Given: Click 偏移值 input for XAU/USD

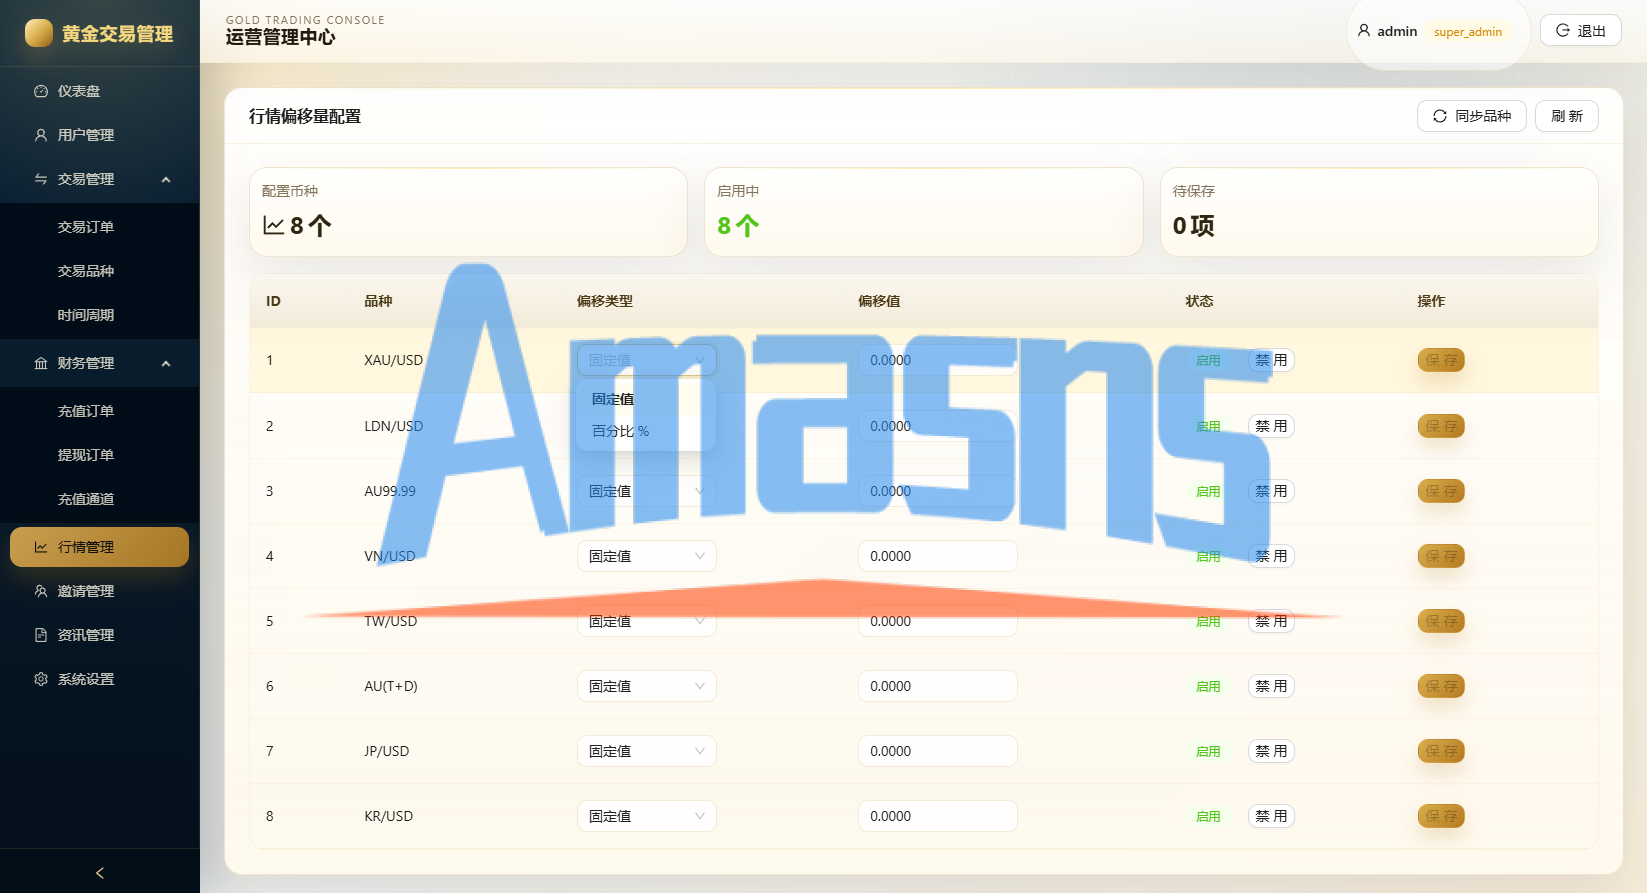Looking at the screenshot, I should coord(938,360).
